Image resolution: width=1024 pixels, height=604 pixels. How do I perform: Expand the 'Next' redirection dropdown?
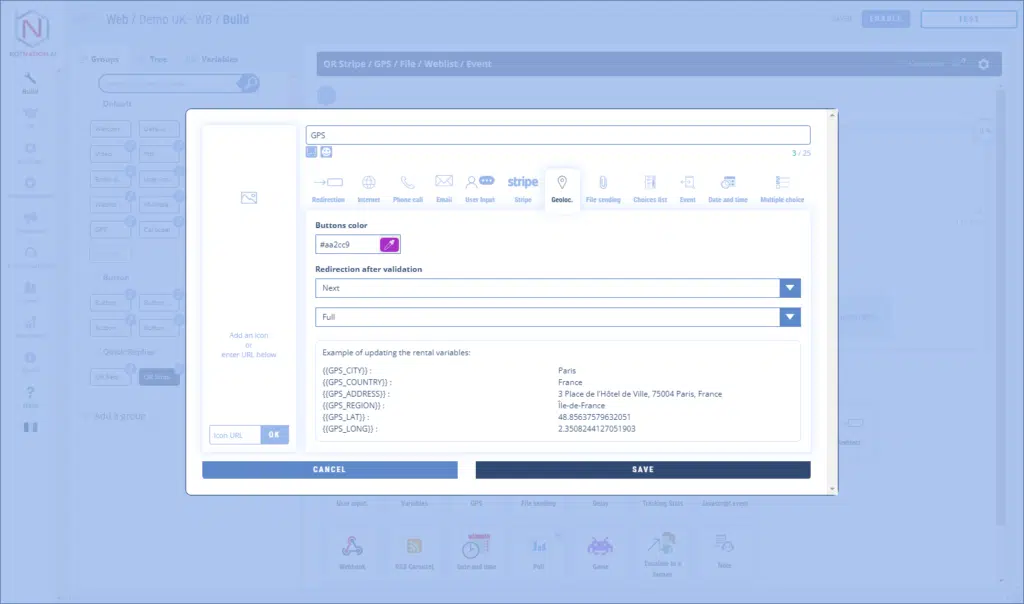790,288
